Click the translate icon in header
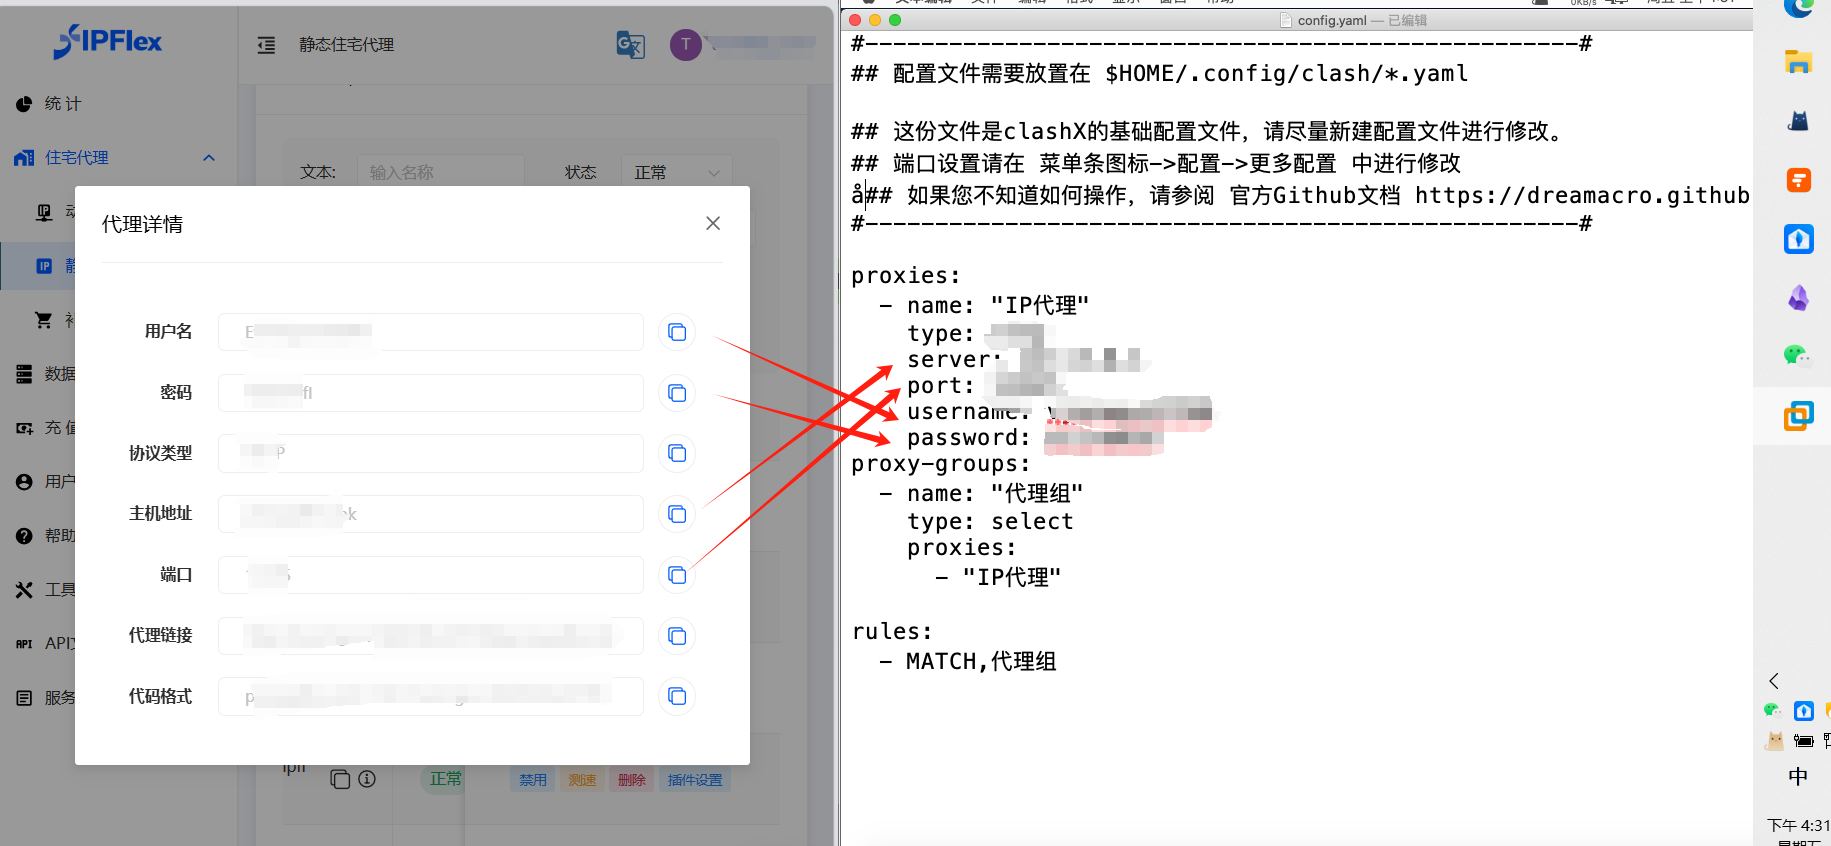This screenshot has height=846, width=1831. coord(630,45)
